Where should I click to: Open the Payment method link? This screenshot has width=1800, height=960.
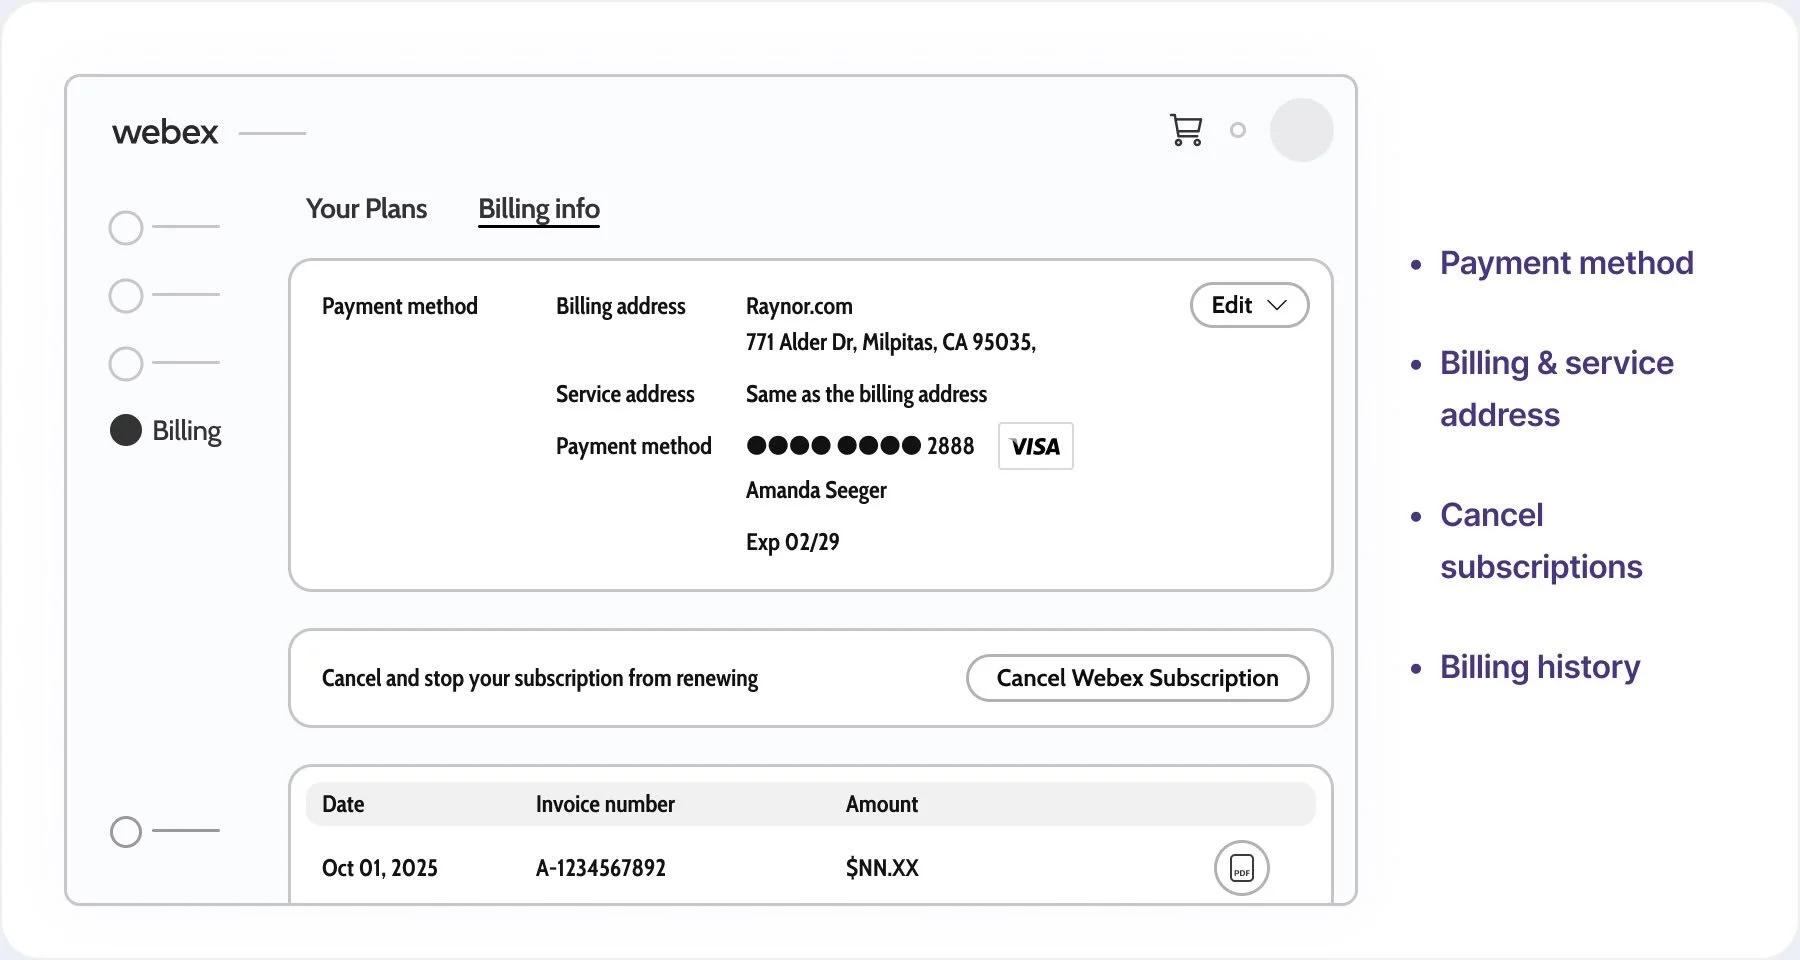click(1566, 263)
